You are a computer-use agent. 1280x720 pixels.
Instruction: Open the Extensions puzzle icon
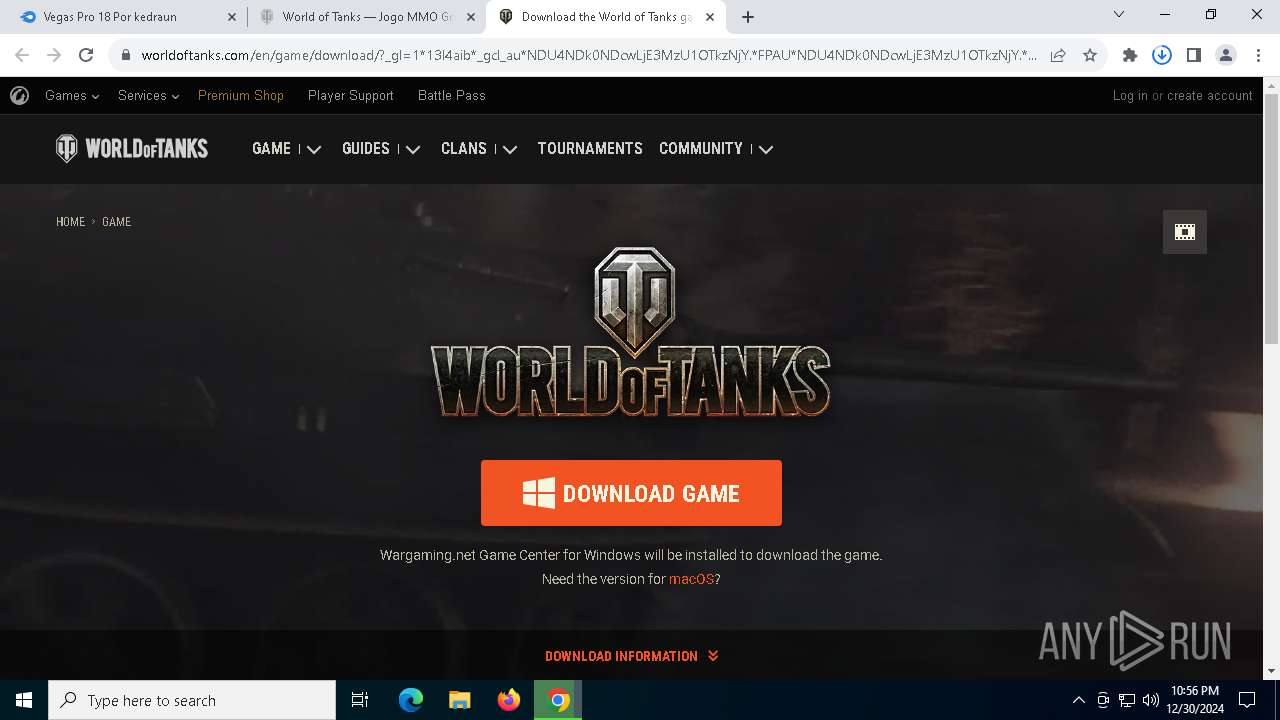coord(1130,55)
